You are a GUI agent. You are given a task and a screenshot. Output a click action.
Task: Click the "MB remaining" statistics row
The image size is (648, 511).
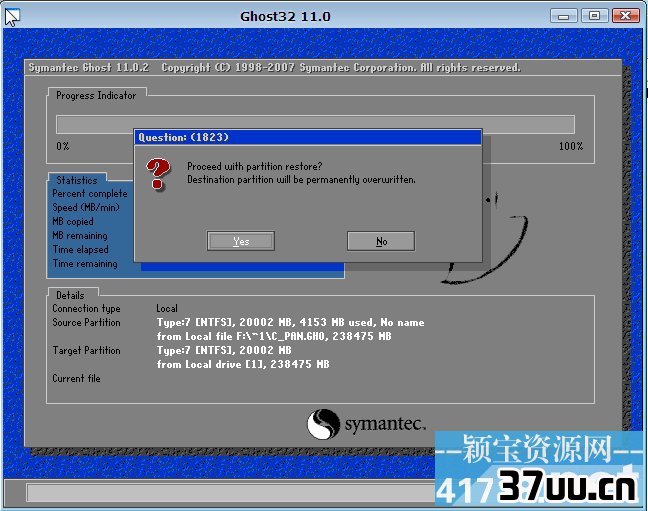pos(80,236)
